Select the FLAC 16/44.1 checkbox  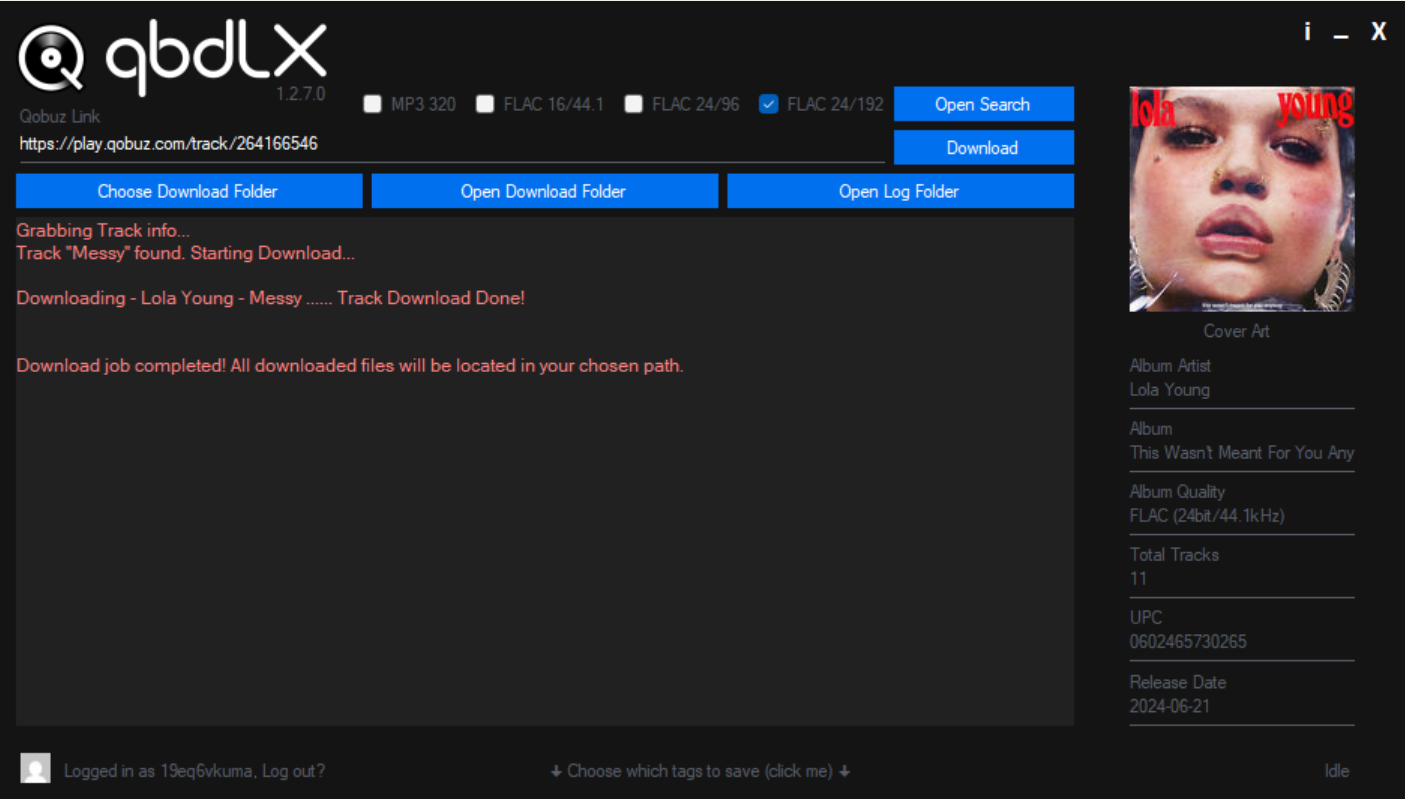tap(485, 104)
